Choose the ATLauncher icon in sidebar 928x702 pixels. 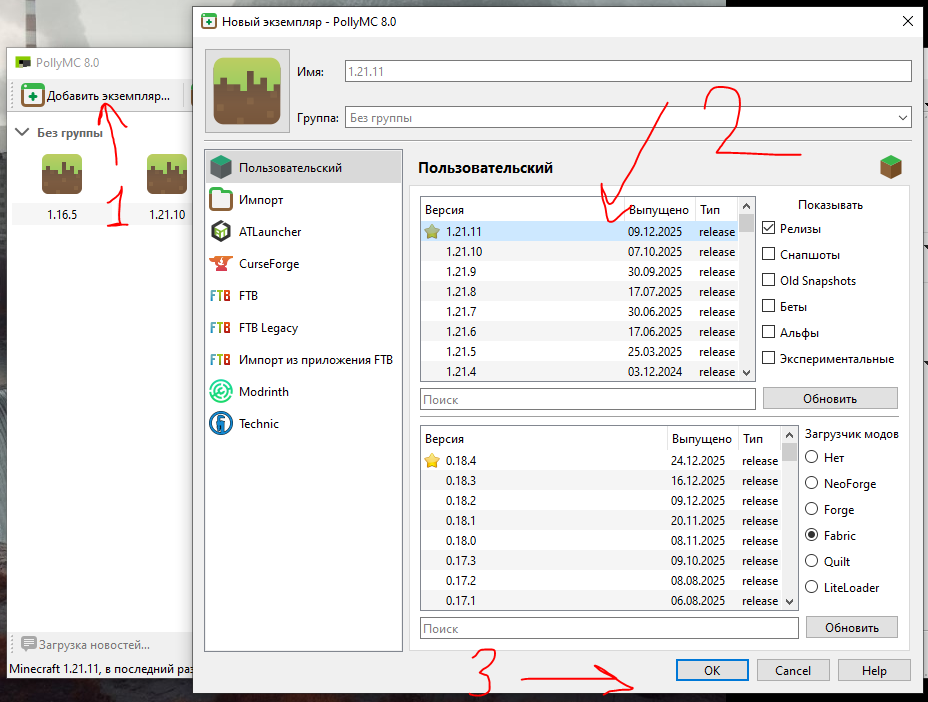[x=221, y=231]
